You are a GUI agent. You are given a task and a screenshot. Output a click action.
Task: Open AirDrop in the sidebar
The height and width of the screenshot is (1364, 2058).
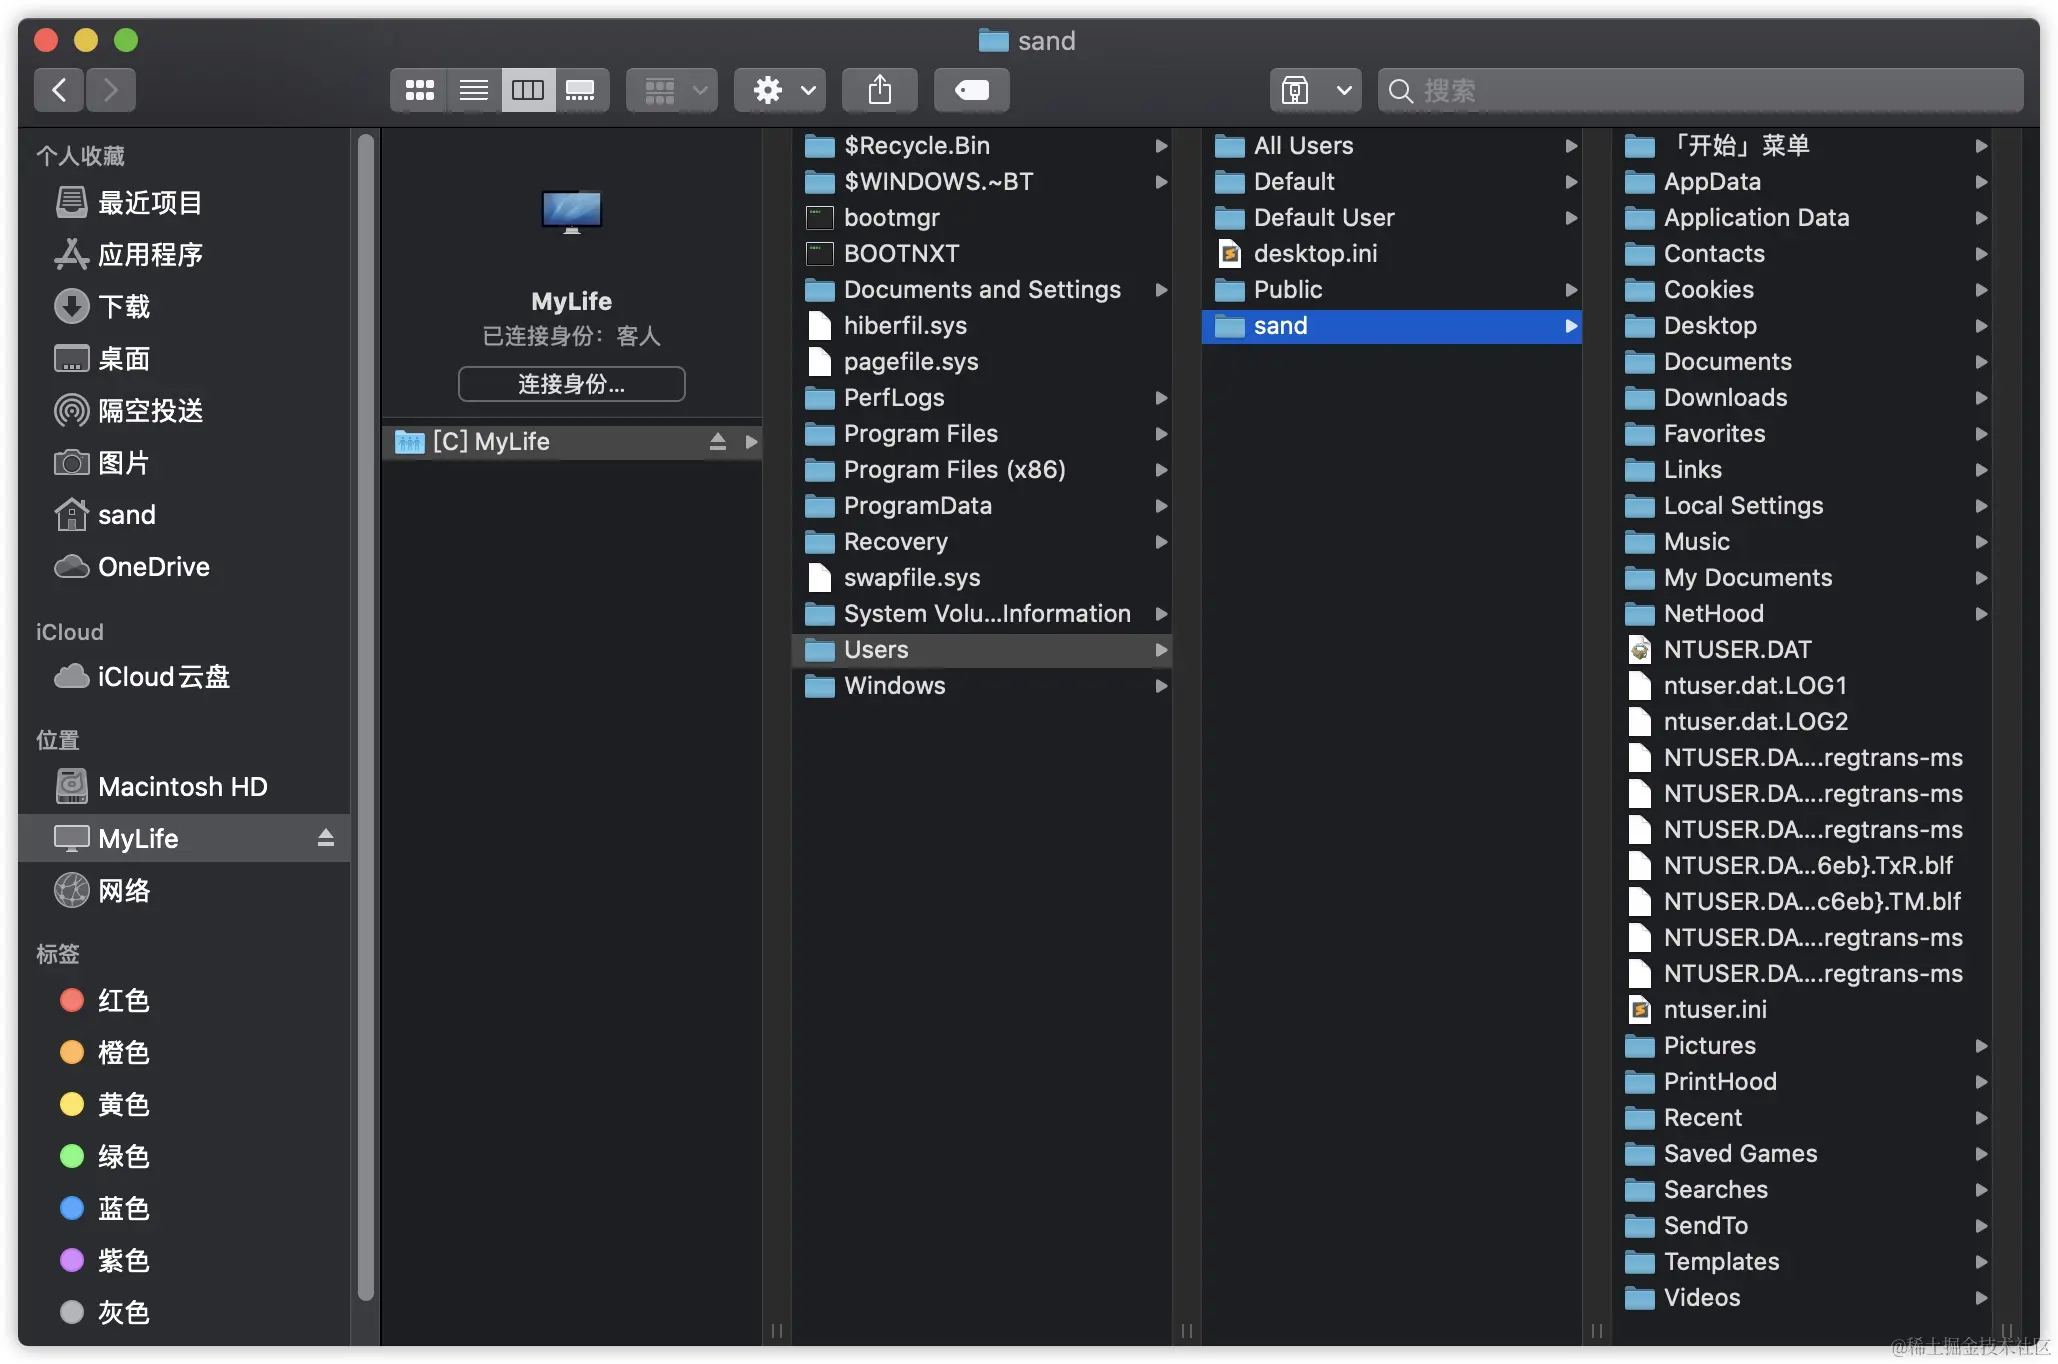coord(150,411)
